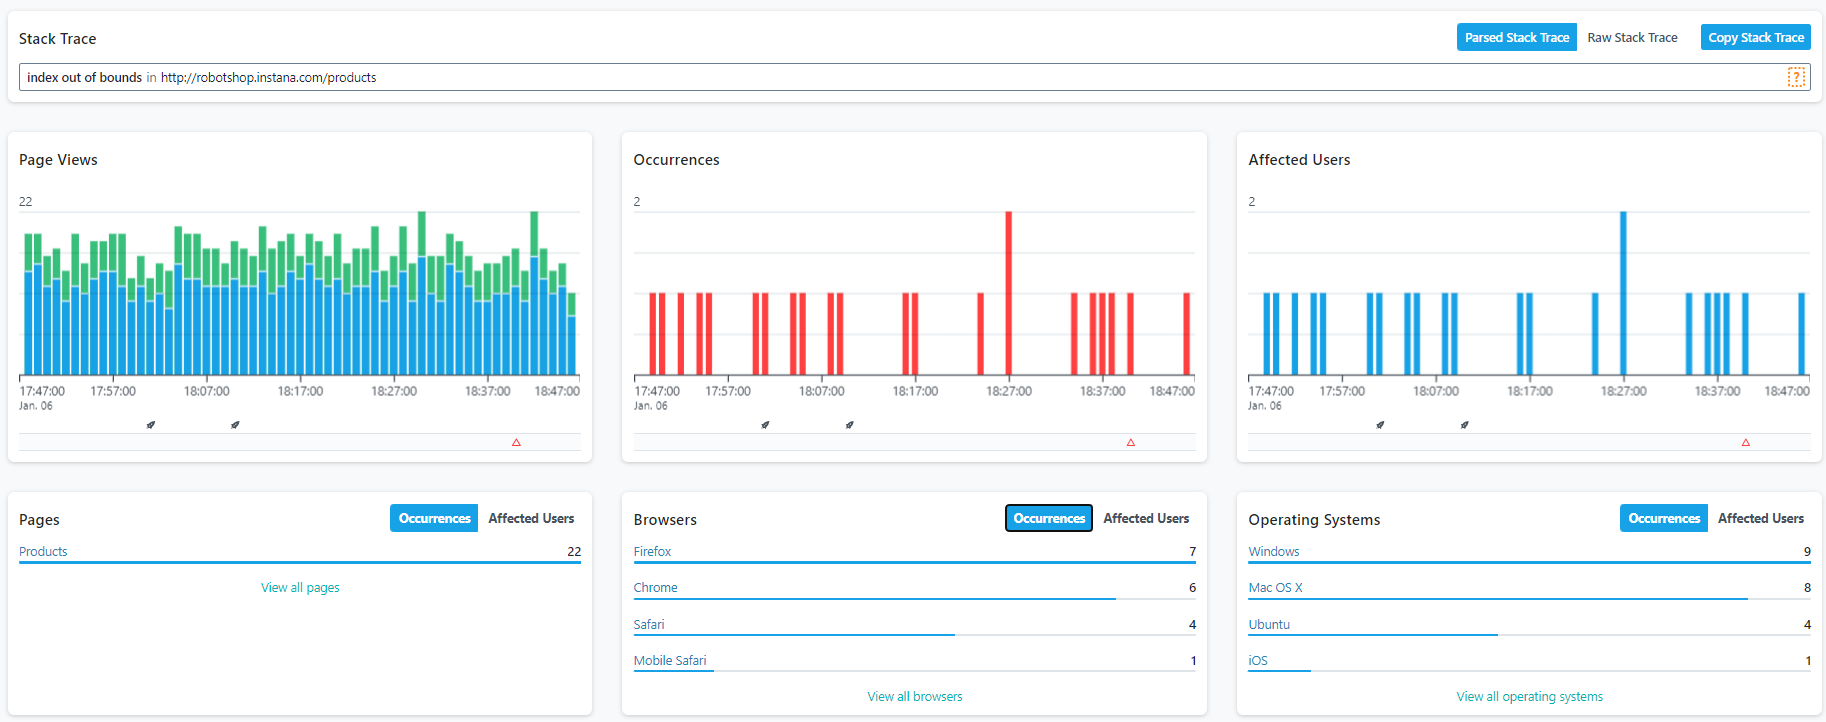Select Affected Users tab in Operating Systems panel

1760,518
